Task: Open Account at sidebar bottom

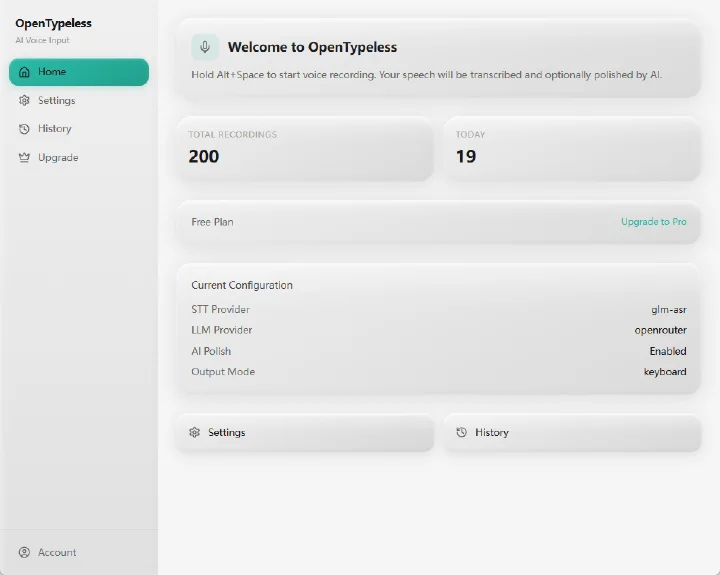Action: pos(79,552)
